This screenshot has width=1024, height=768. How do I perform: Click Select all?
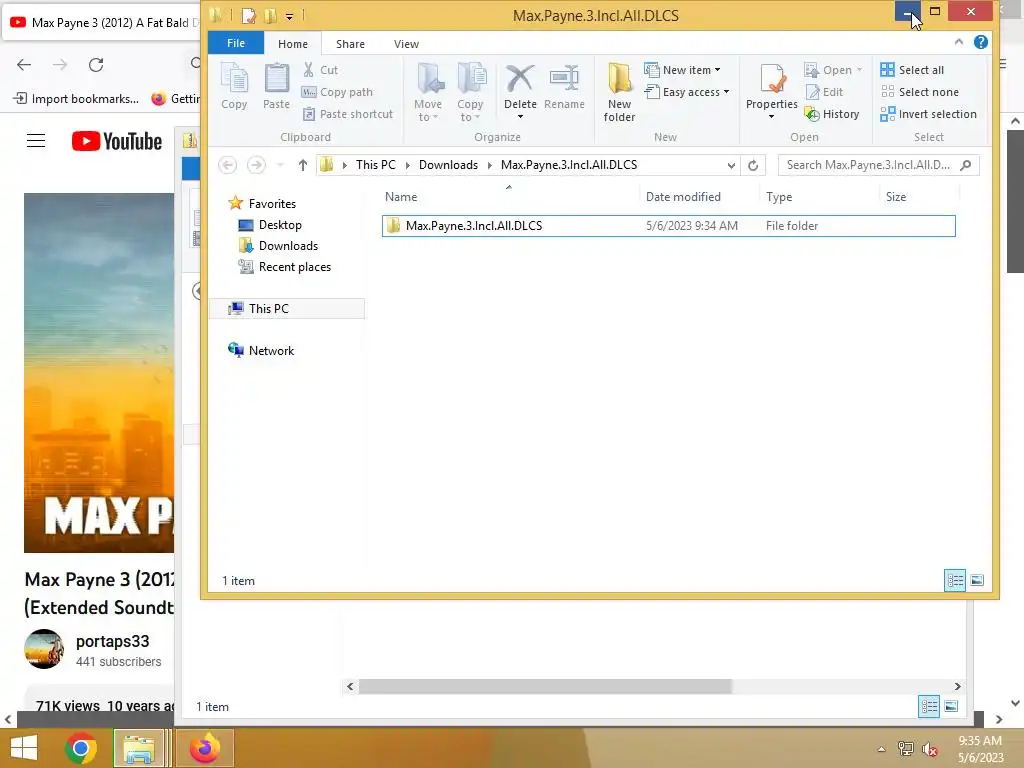[912, 70]
